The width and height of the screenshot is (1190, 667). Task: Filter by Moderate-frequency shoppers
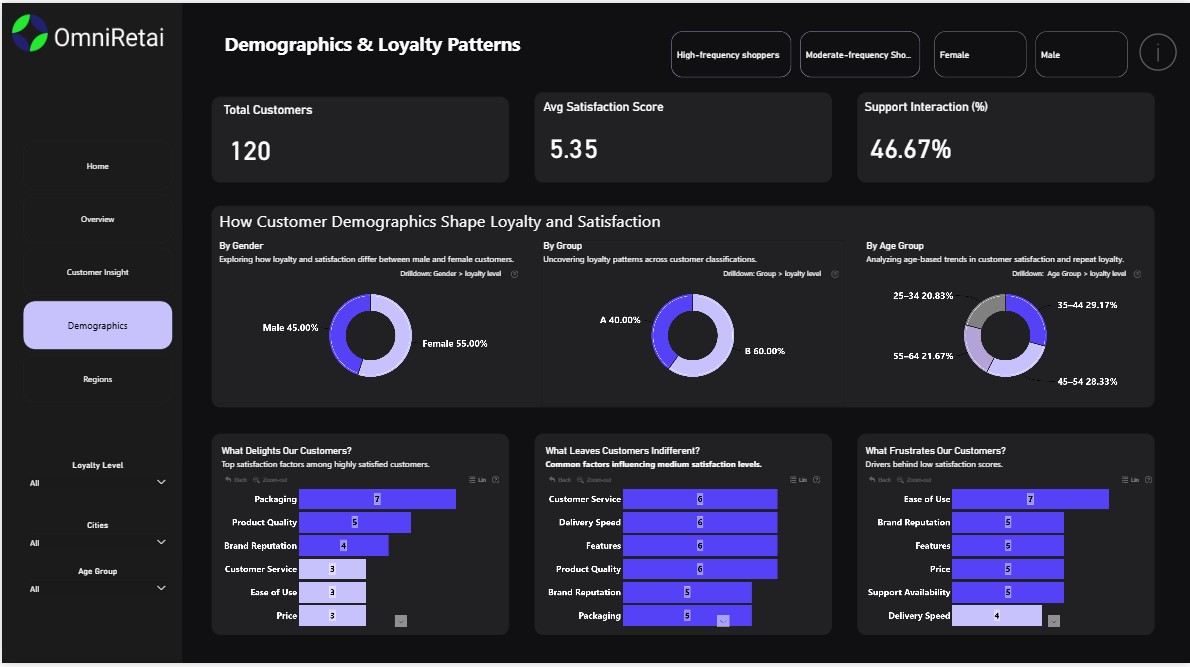pyautogui.click(x=859, y=55)
